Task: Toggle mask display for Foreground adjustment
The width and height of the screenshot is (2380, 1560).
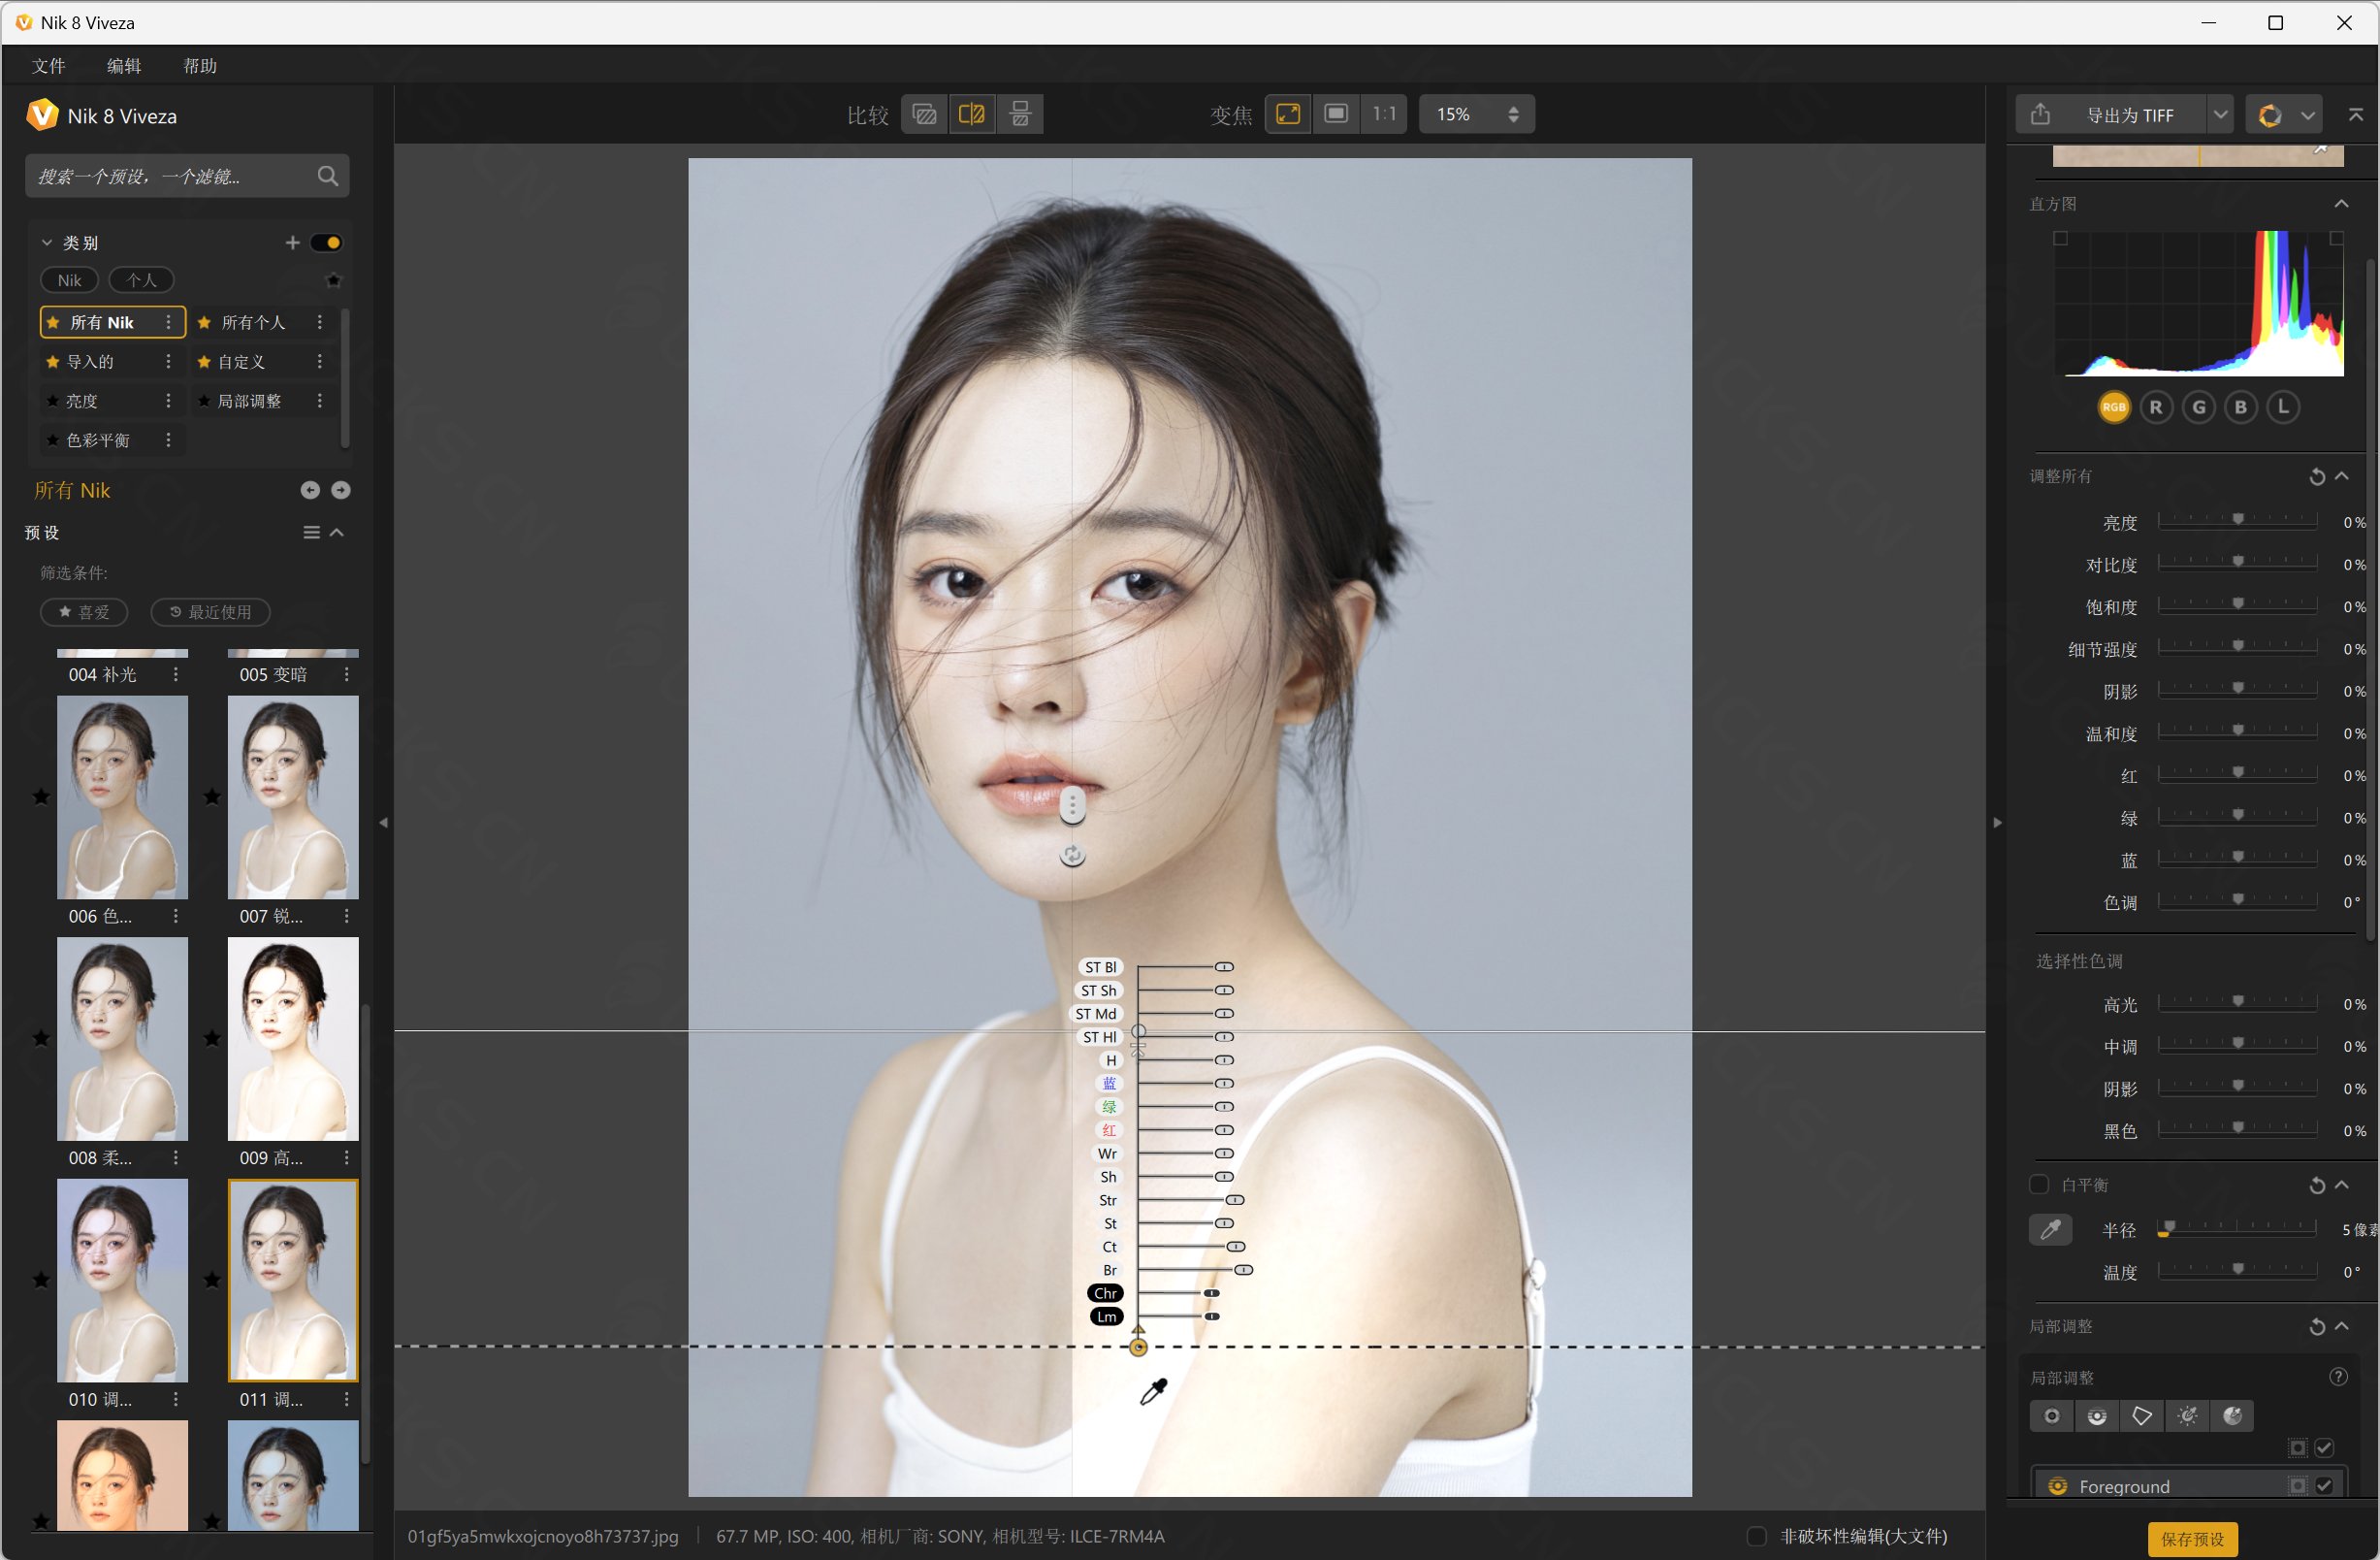Action: click(x=2298, y=1486)
